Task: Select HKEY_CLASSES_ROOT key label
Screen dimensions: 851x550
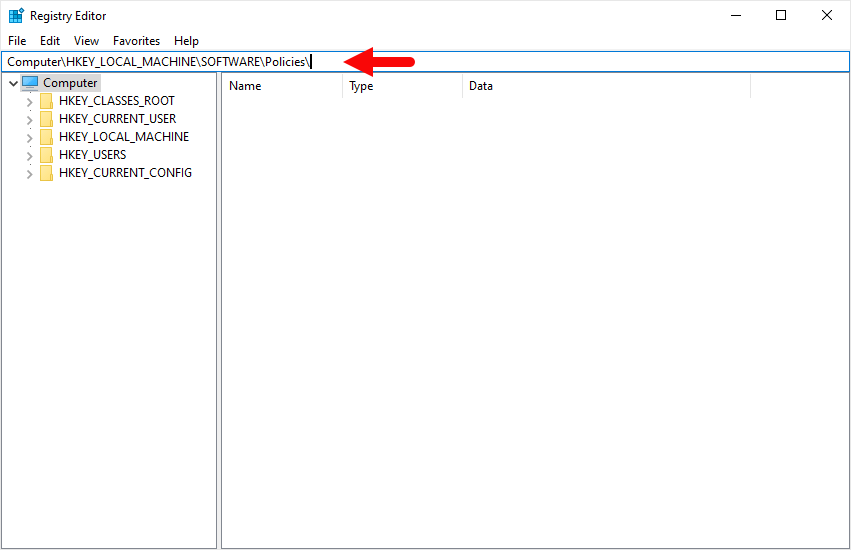Action: coord(117,101)
